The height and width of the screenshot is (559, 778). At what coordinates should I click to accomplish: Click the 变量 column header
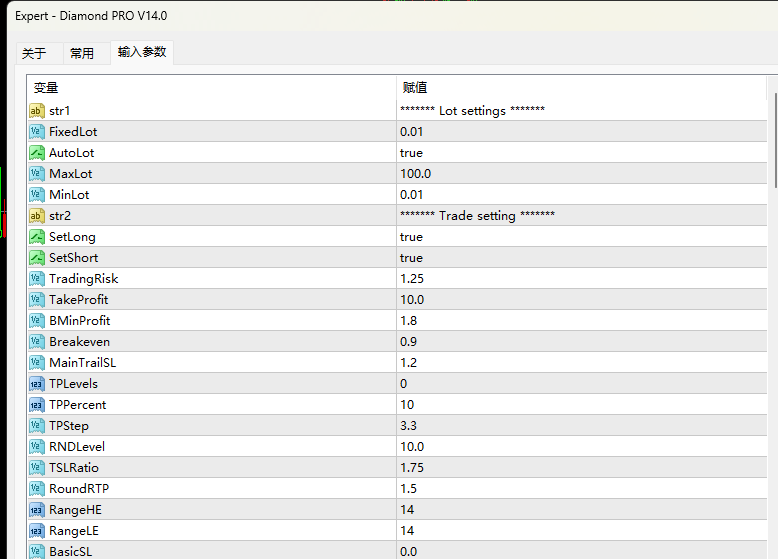click(x=46, y=88)
